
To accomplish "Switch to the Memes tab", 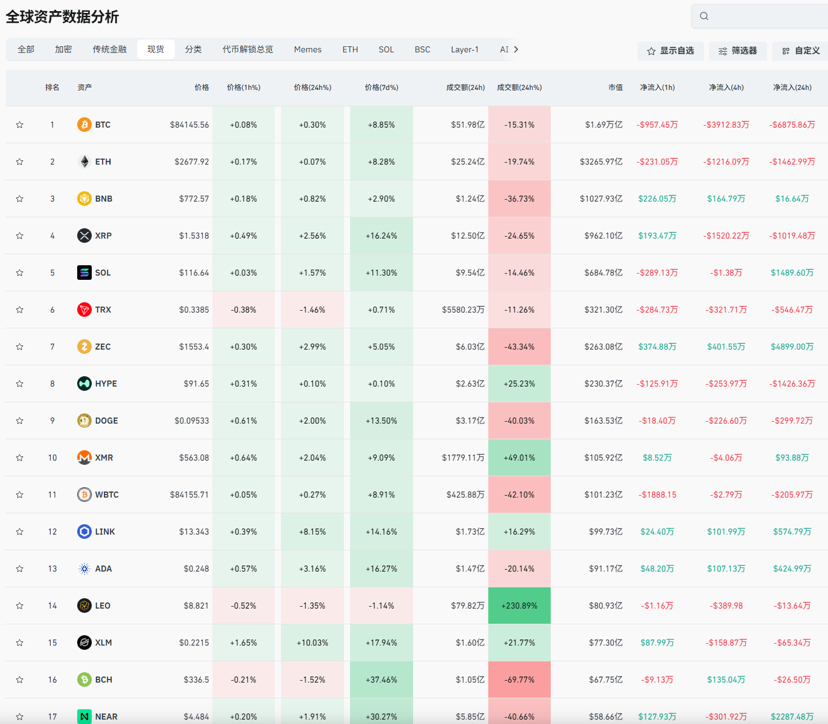I will click(x=307, y=49).
